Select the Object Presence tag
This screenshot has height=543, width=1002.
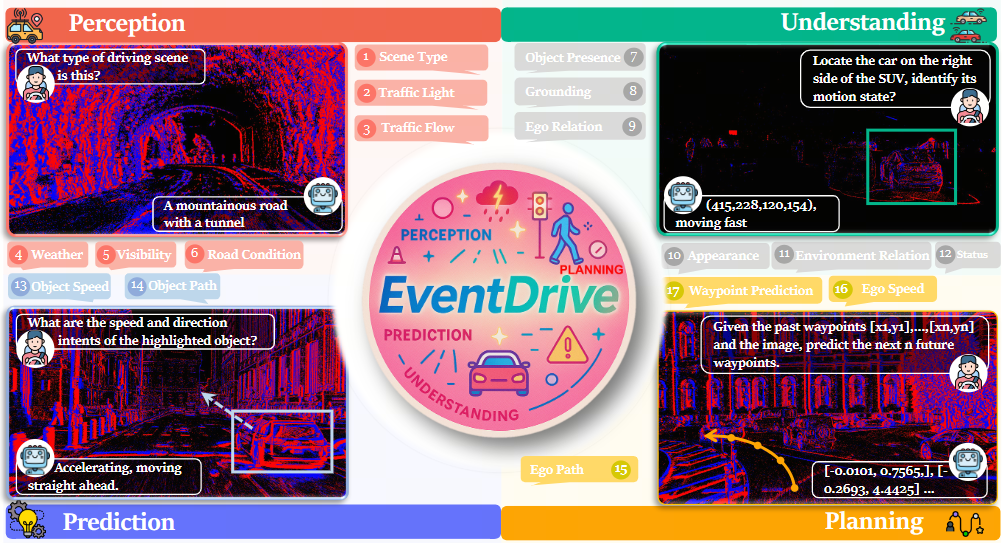pyautogui.click(x=580, y=57)
